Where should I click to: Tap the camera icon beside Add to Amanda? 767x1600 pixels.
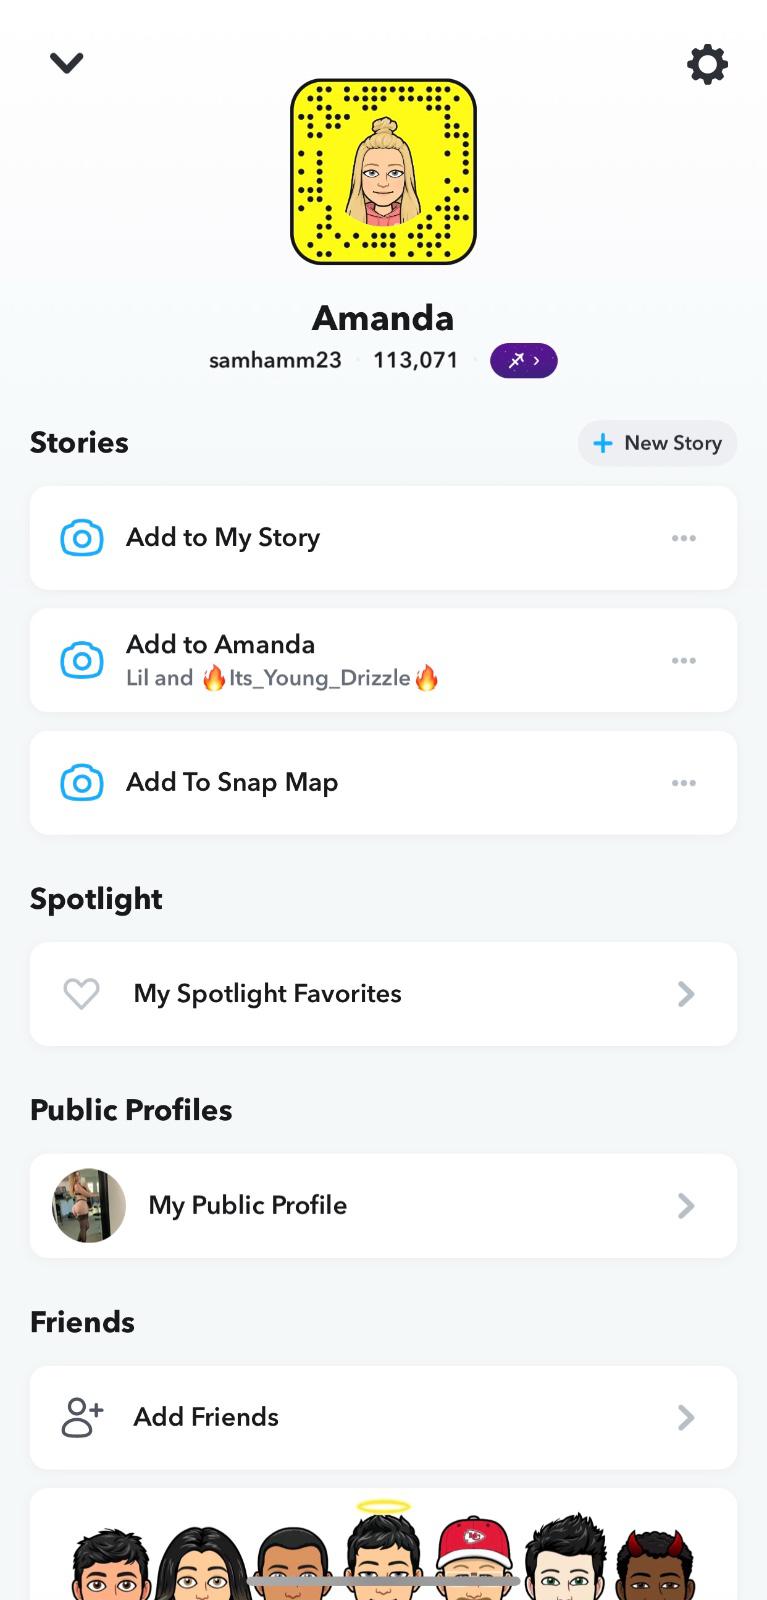click(82, 661)
